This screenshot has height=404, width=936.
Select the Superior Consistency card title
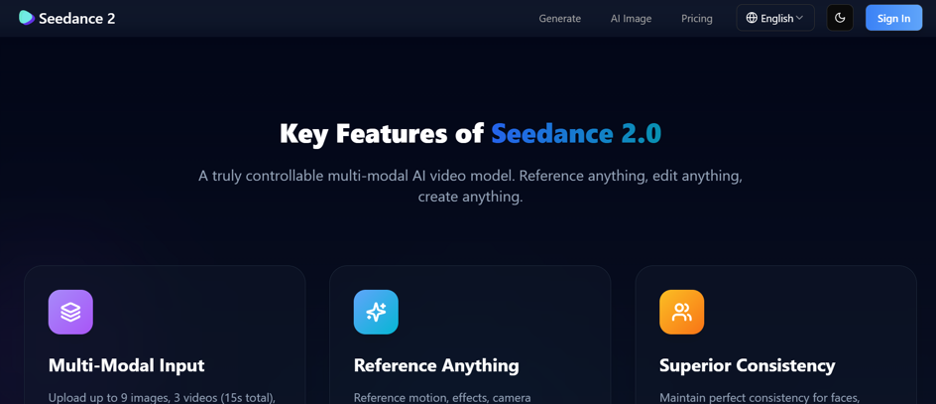pyautogui.click(x=747, y=365)
